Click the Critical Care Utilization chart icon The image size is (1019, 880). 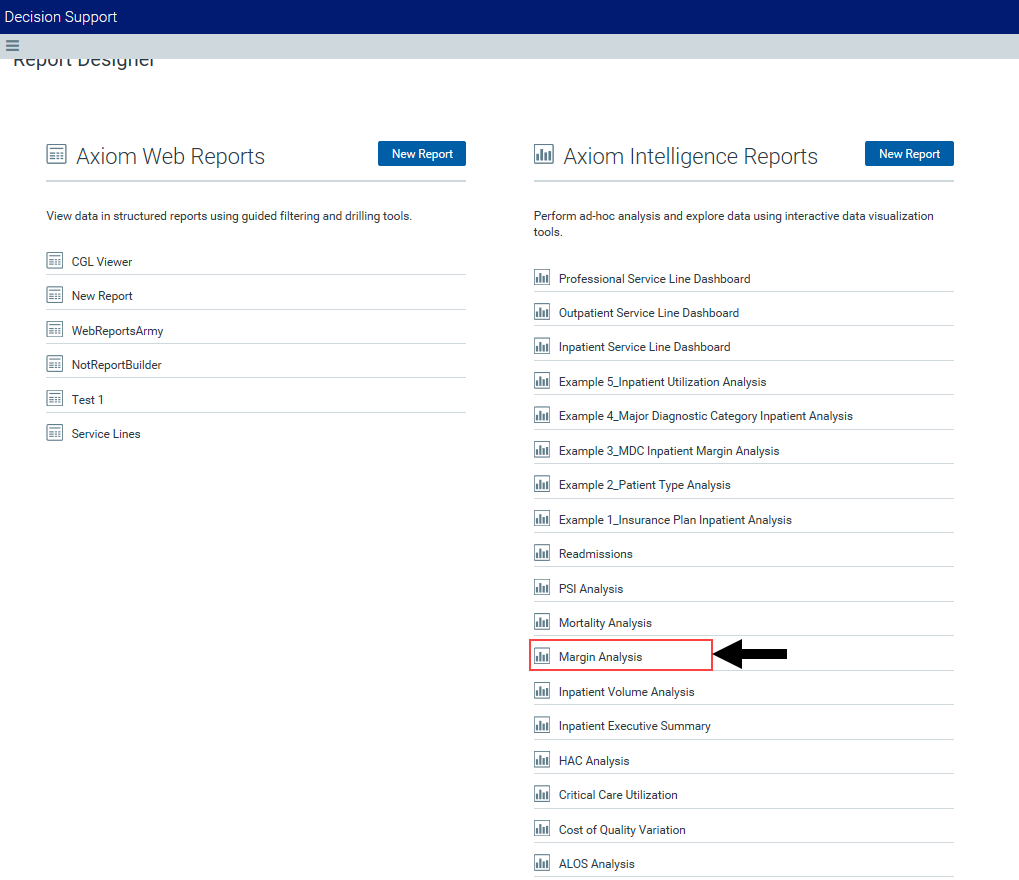(x=542, y=794)
